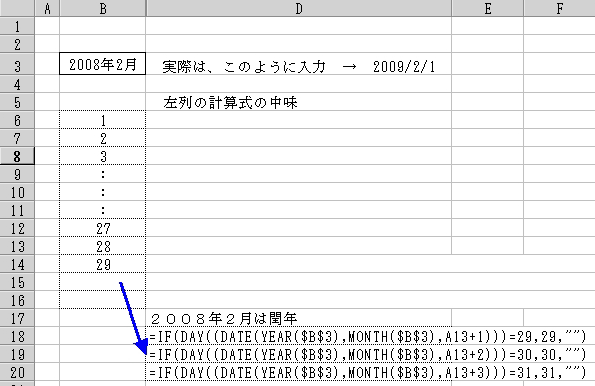Click row 3 header
The height and width of the screenshot is (386, 595).
pos(17,65)
